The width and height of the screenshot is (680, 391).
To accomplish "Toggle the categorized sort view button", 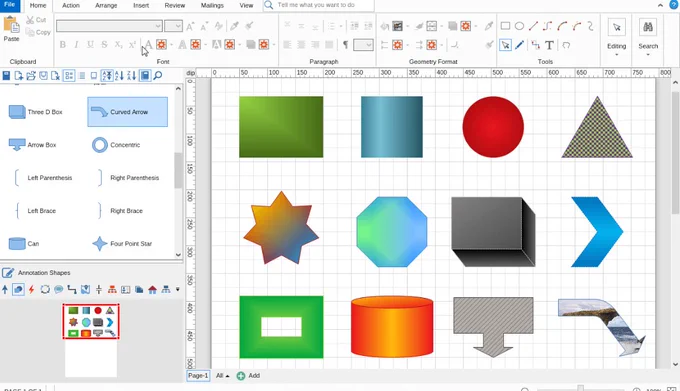I will click(107, 75).
